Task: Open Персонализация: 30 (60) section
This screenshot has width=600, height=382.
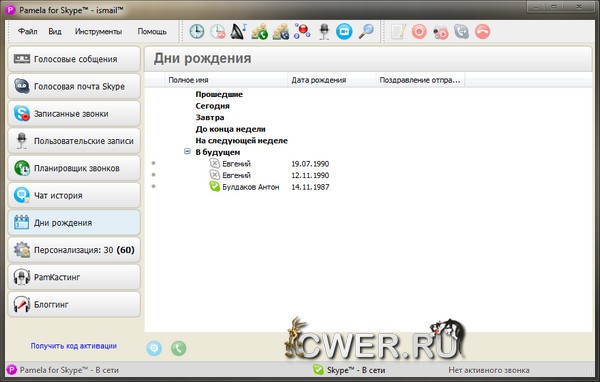Action: coord(74,250)
